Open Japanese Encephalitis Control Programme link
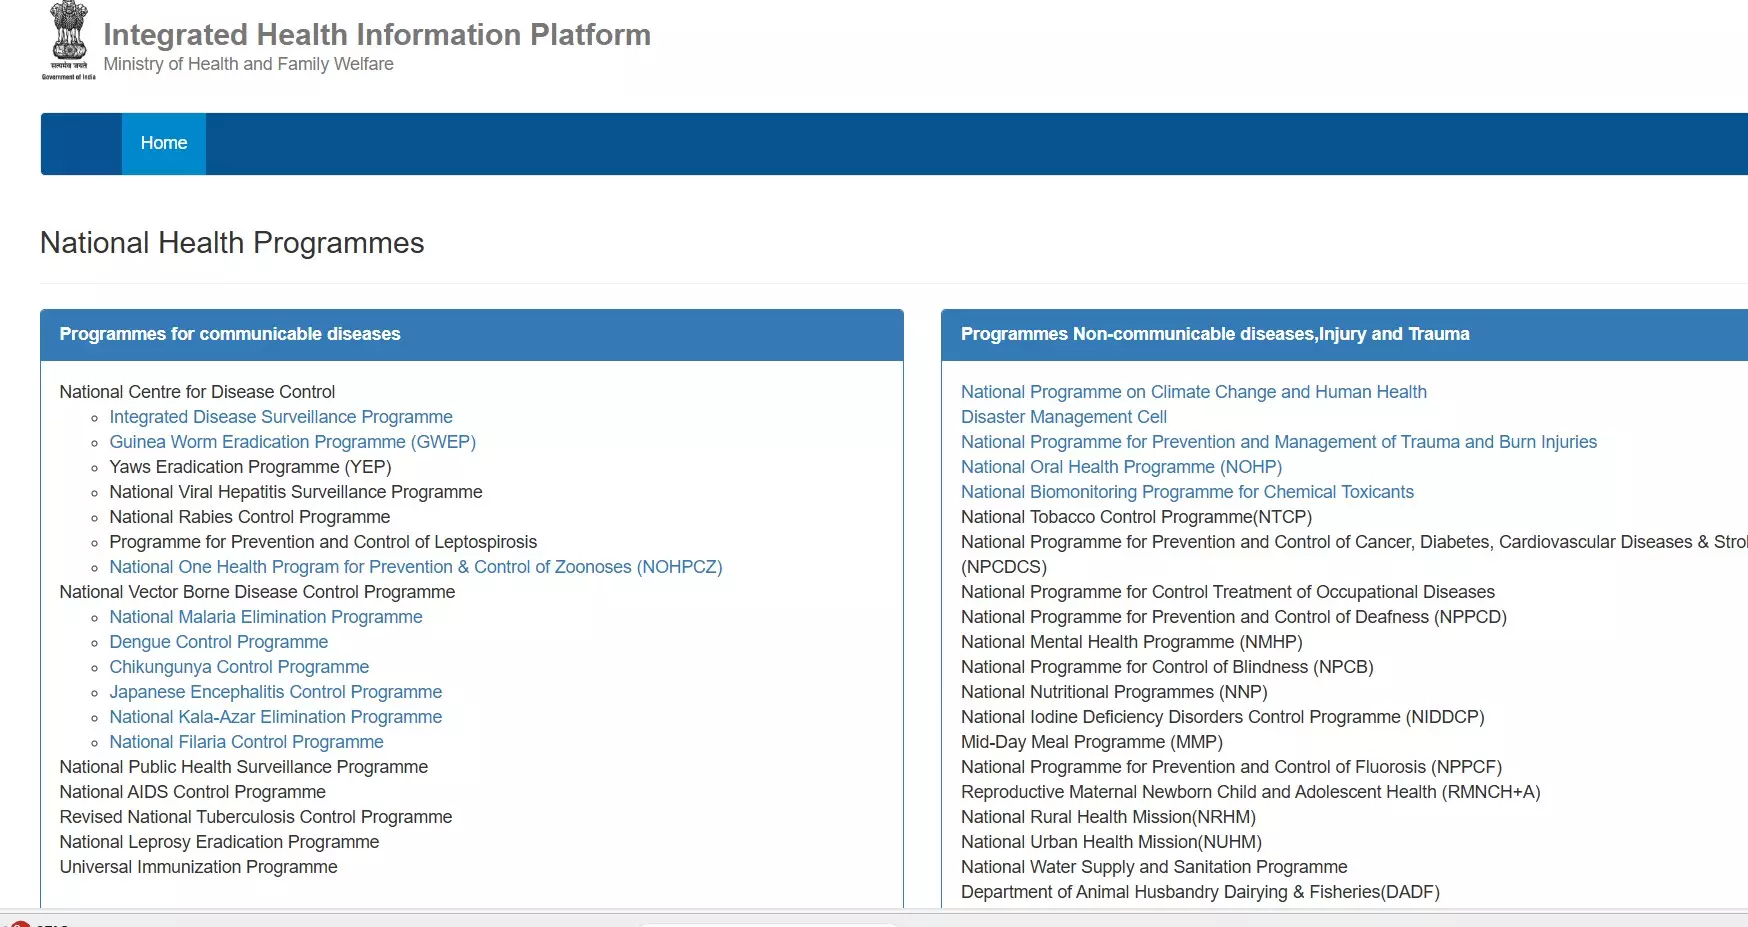The image size is (1748, 927). coord(275,692)
